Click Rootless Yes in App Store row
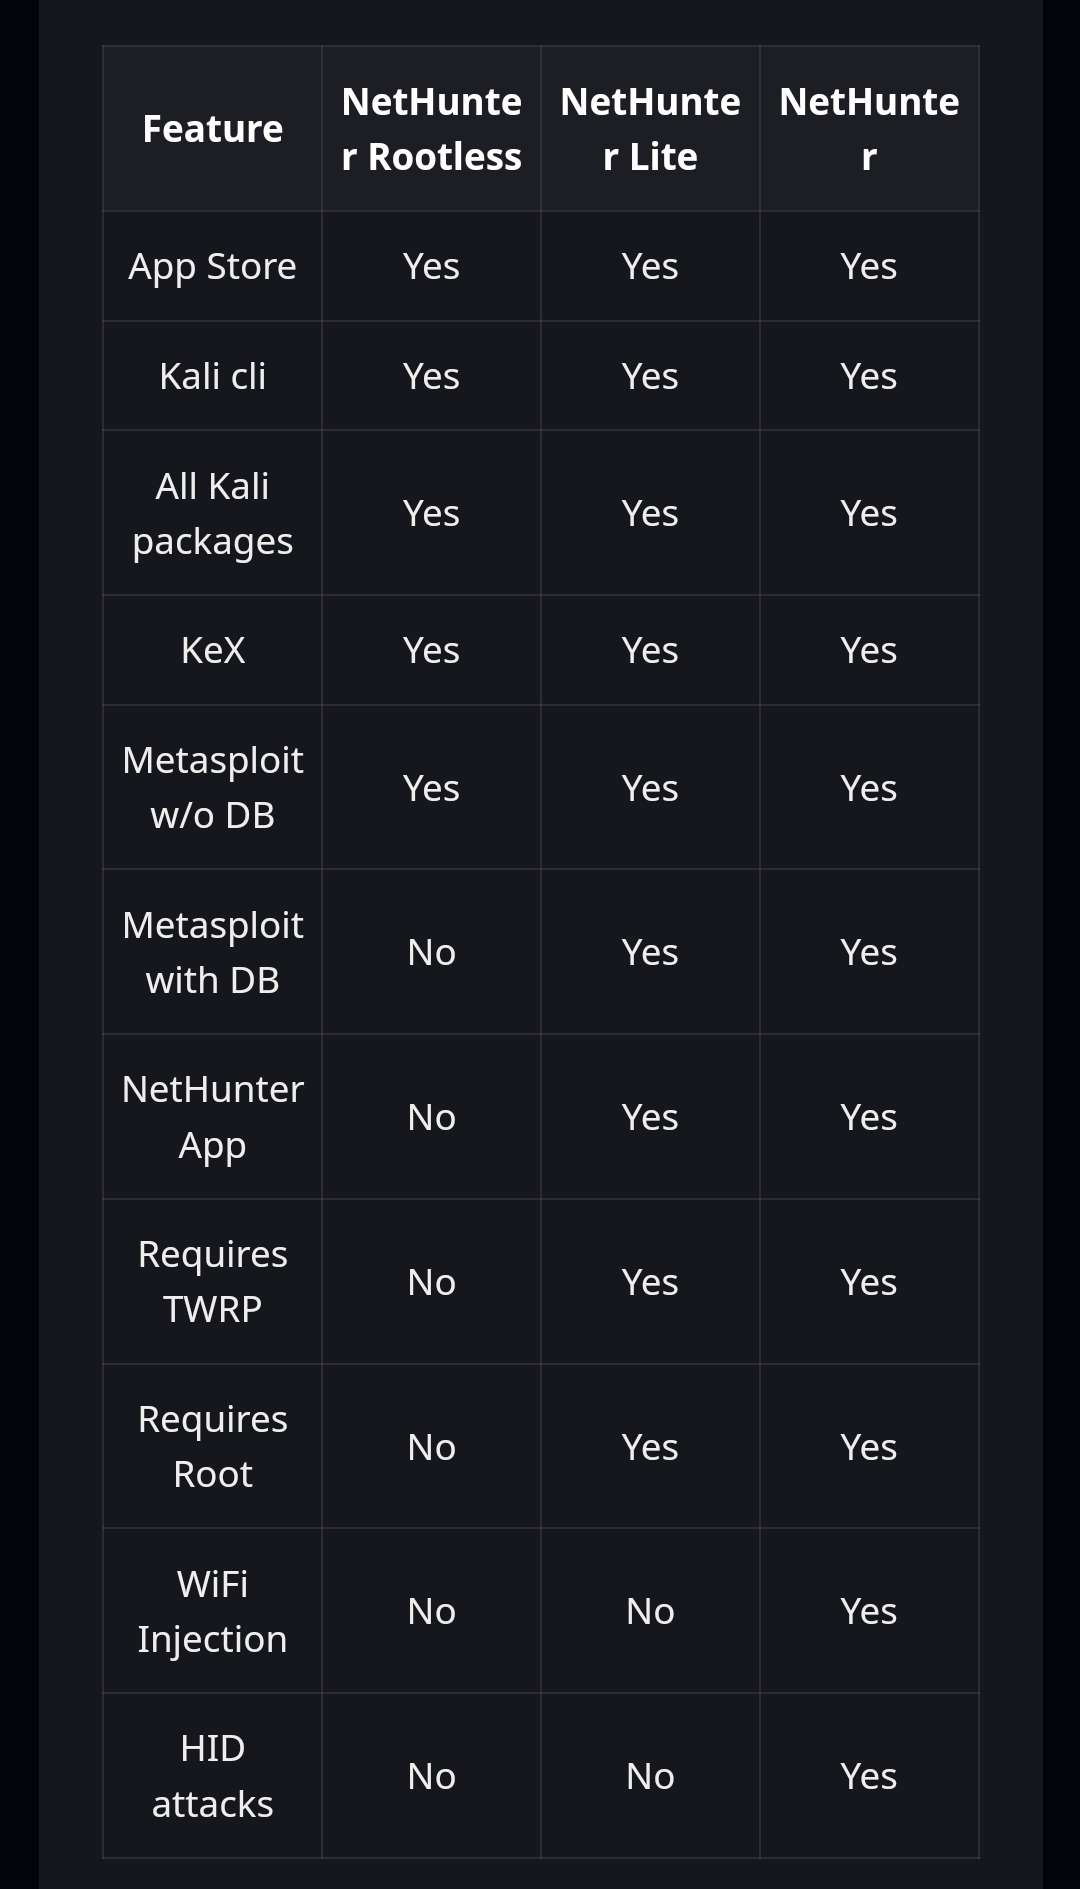Image resolution: width=1080 pixels, height=1889 pixels. tap(431, 267)
